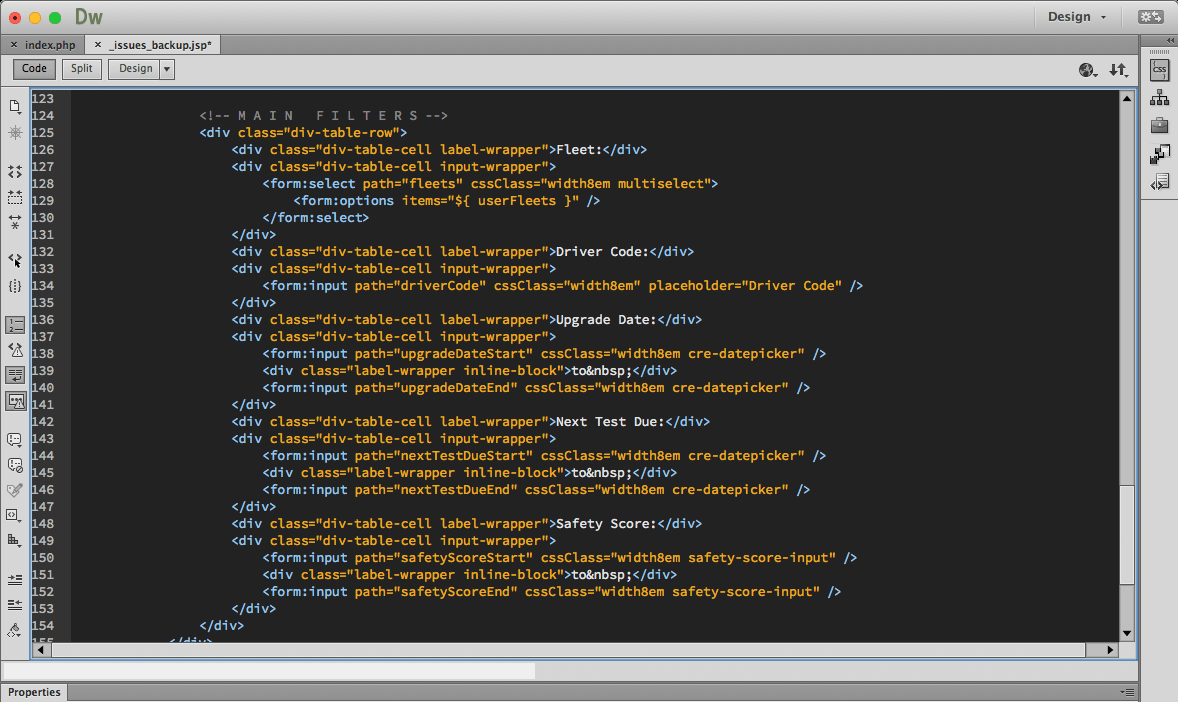Click 'Next Test Due:' text on line 142
The image size is (1178, 702).
[x=610, y=422]
